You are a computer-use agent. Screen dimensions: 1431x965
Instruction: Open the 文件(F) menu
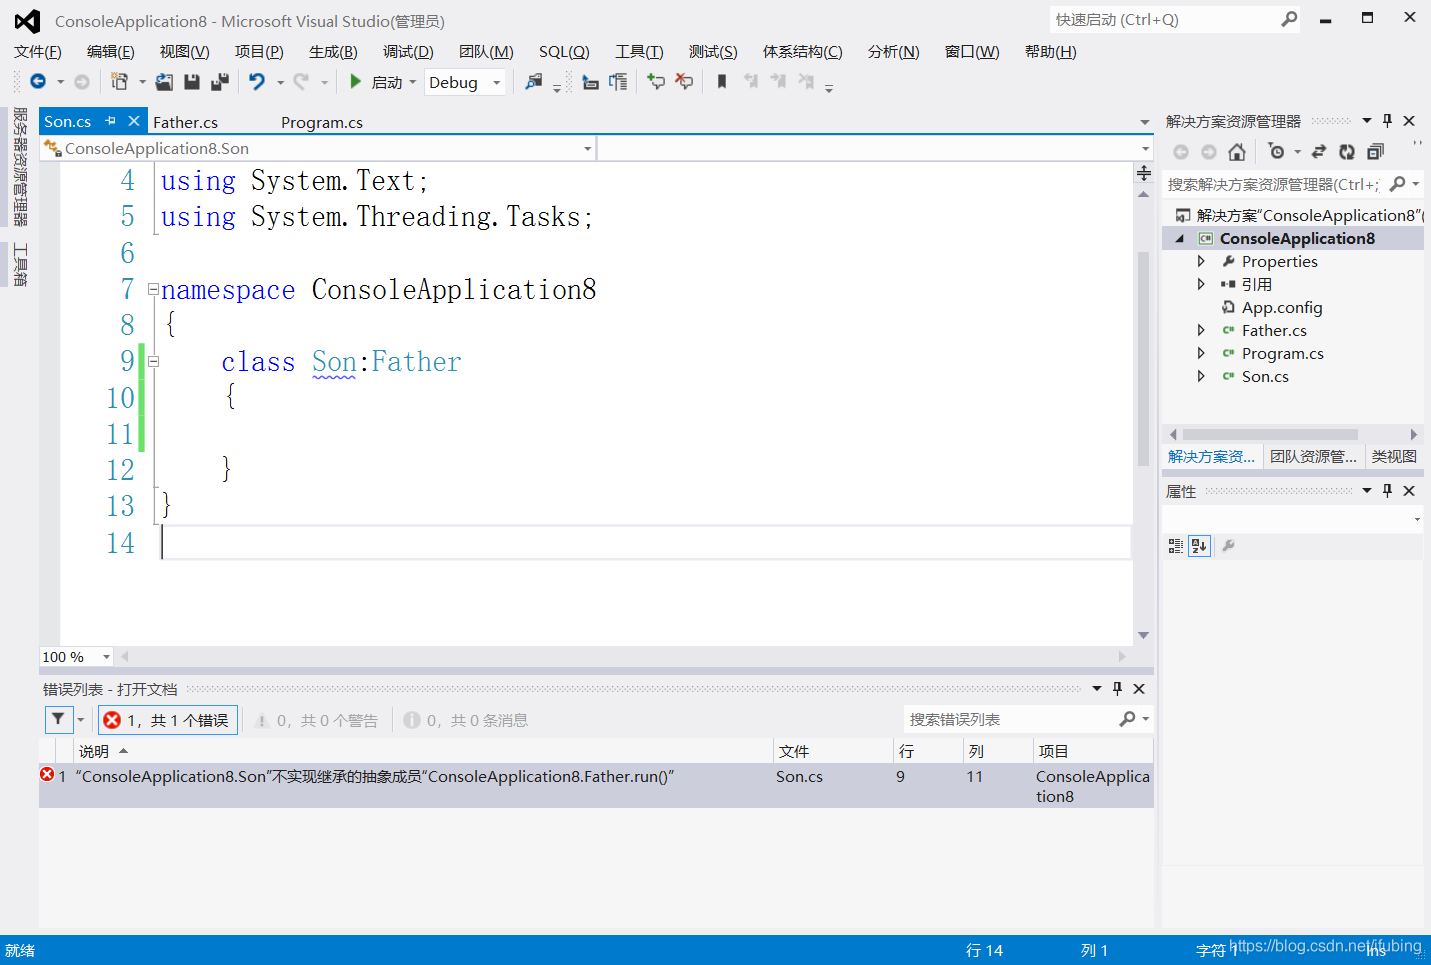(x=38, y=51)
